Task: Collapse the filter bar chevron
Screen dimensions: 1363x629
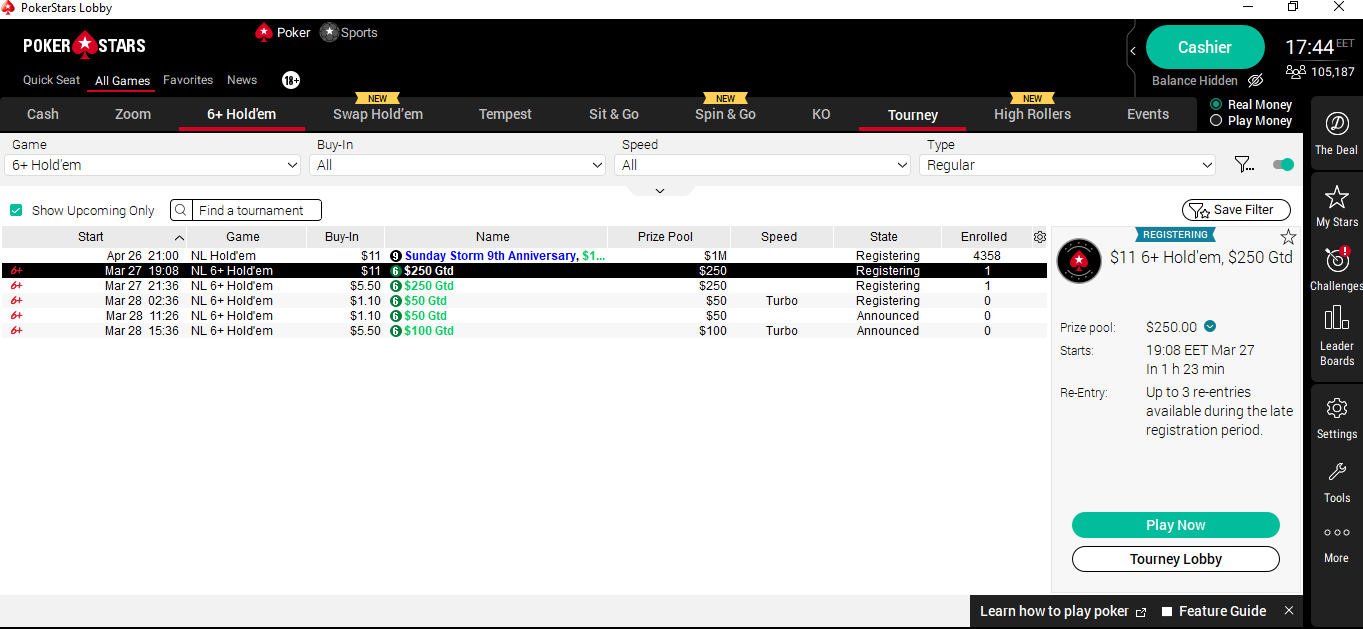Action: [x=659, y=190]
